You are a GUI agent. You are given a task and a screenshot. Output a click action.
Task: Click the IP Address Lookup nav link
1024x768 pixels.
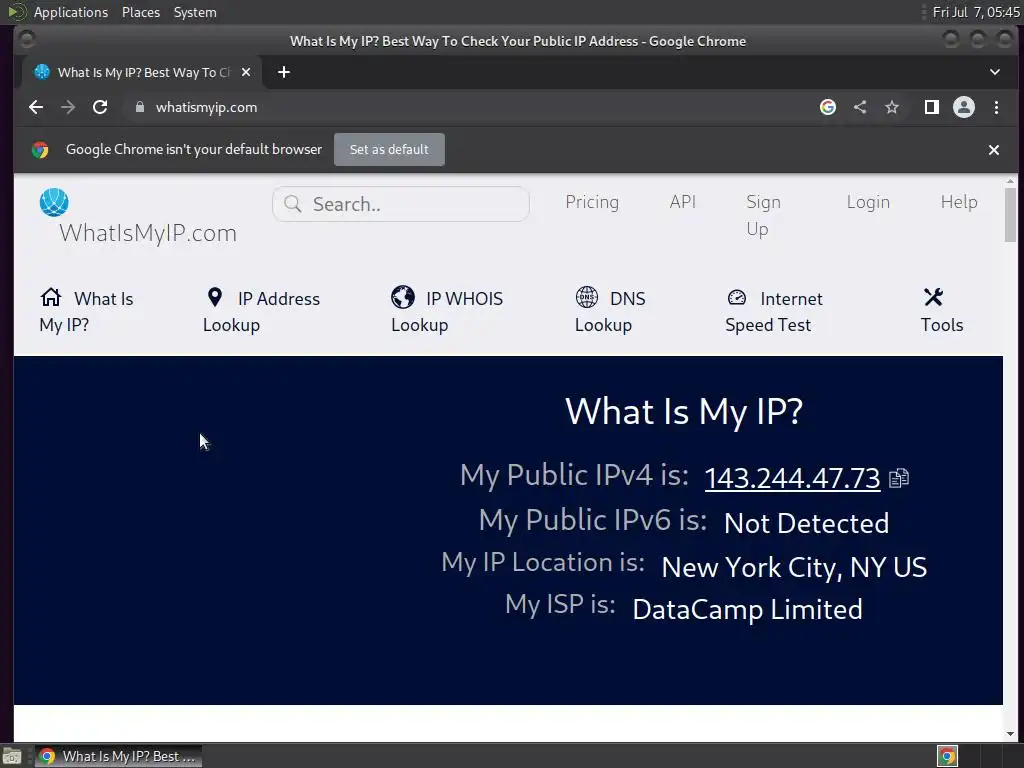click(261, 311)
